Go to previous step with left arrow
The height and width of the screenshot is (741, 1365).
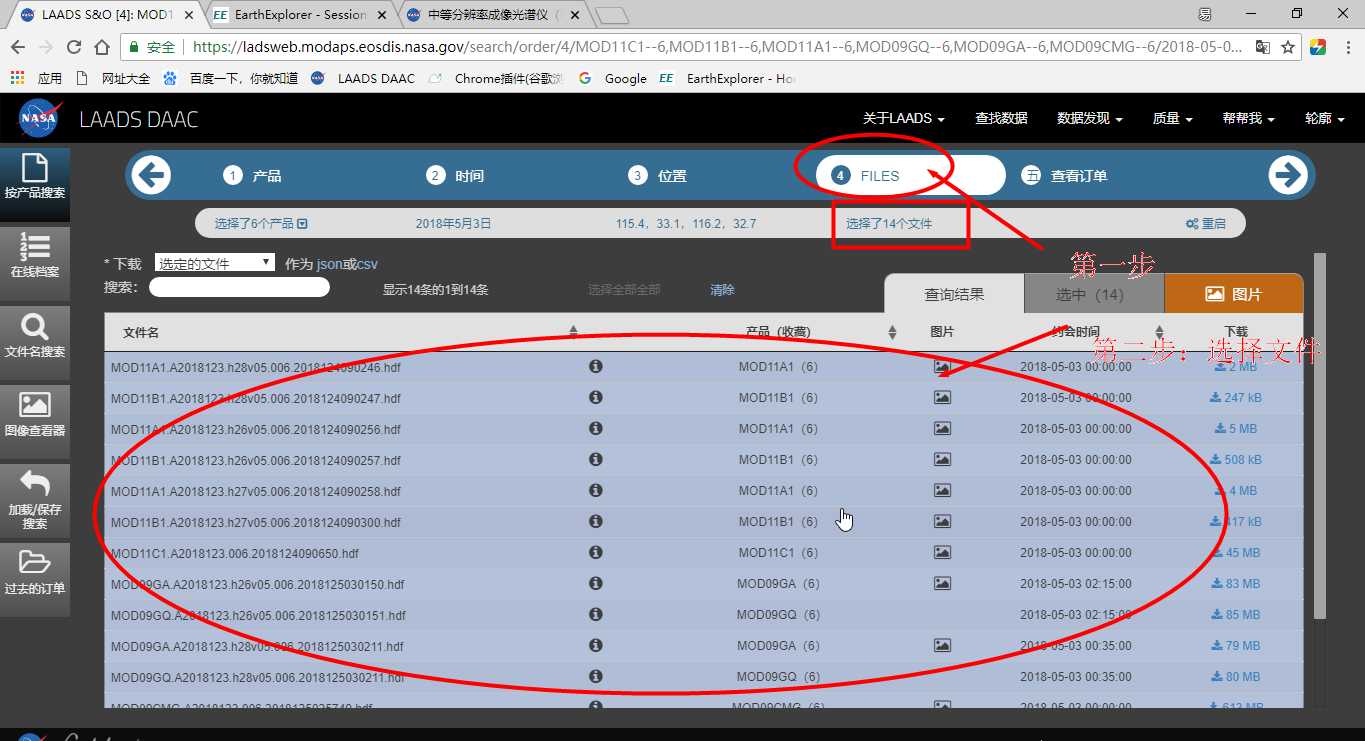[151, 176]
